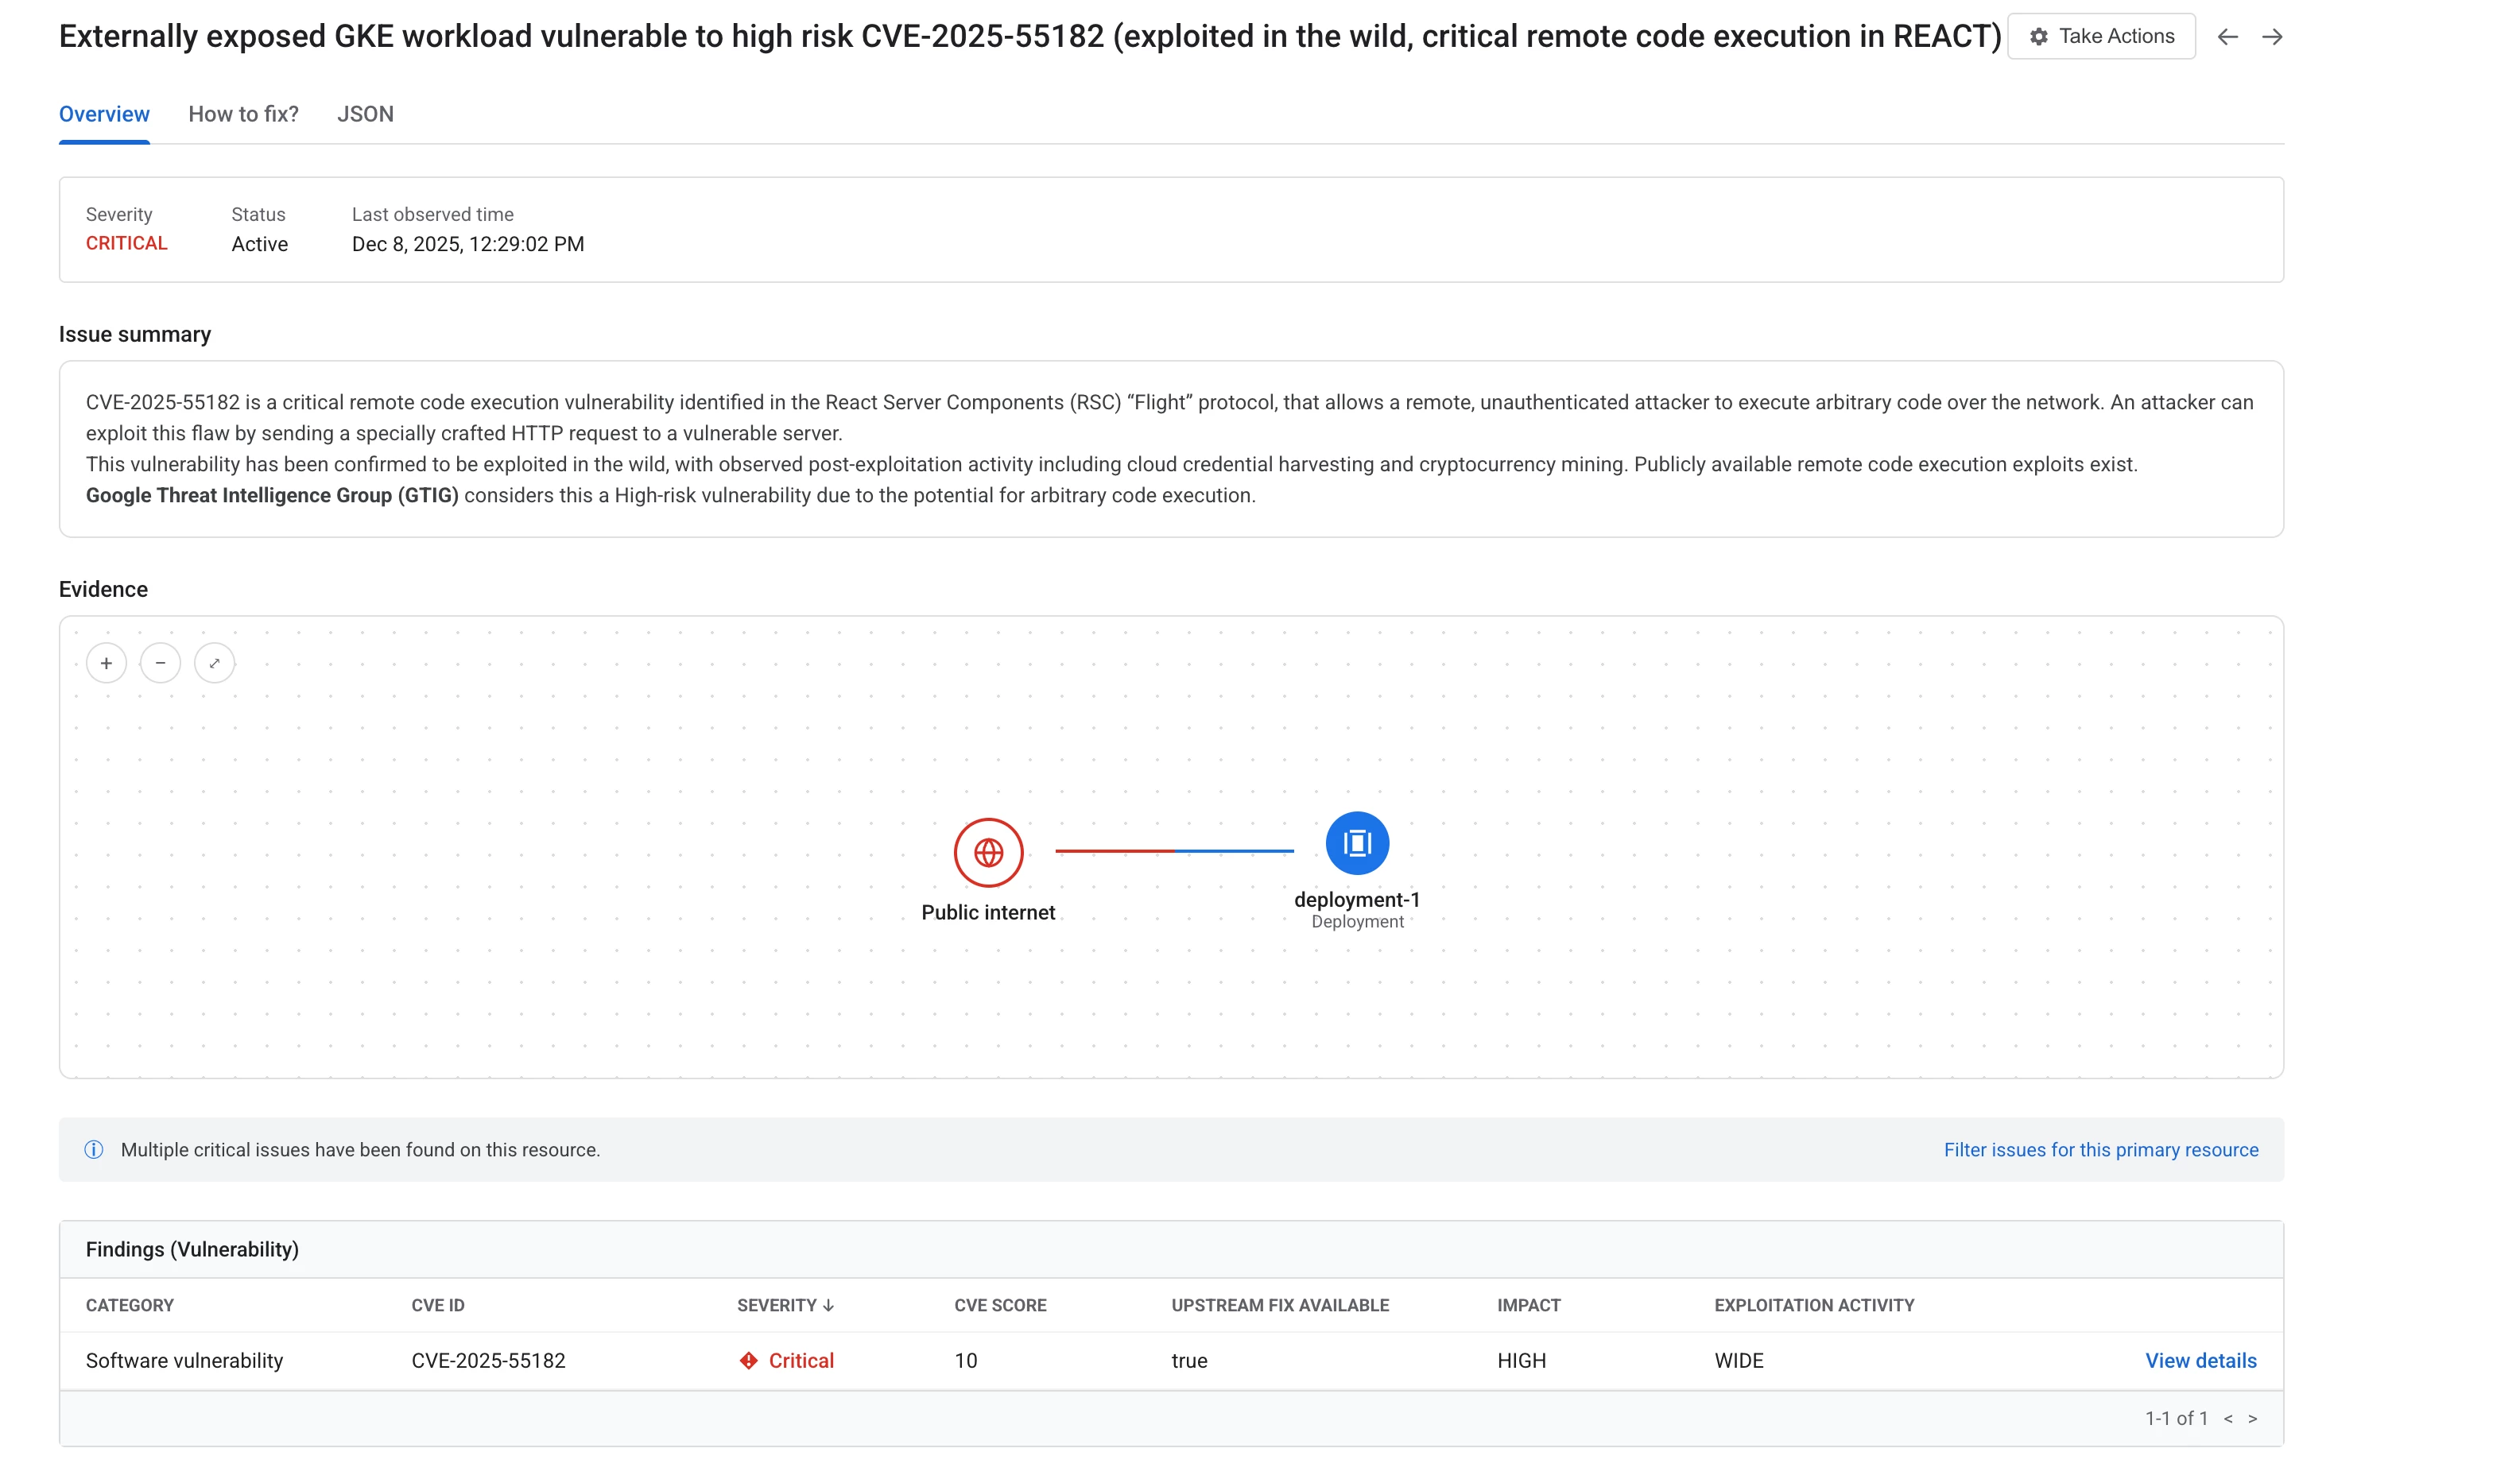Go to next findings page
2520x1483 pixels.
[2252, 1418]
